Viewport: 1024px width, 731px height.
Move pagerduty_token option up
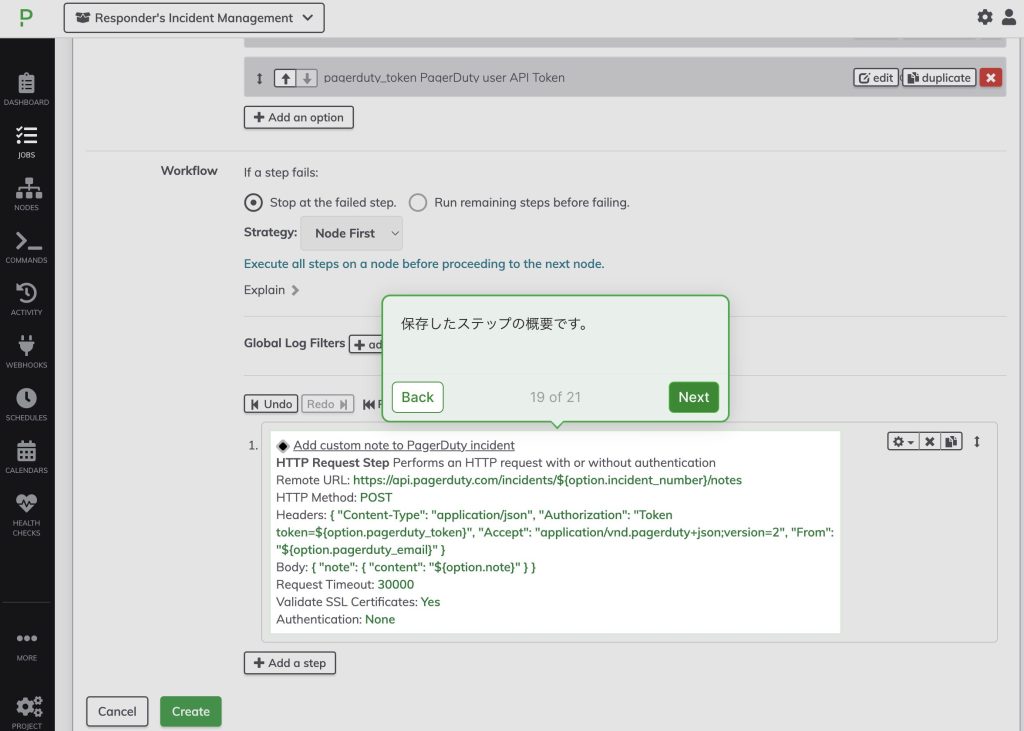pos(285,78)
